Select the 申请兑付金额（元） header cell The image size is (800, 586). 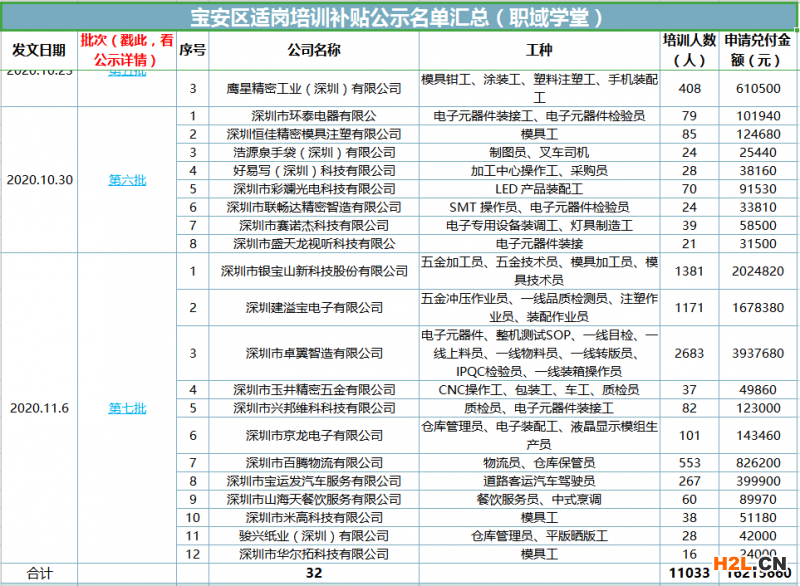click(x=758, y=50)
